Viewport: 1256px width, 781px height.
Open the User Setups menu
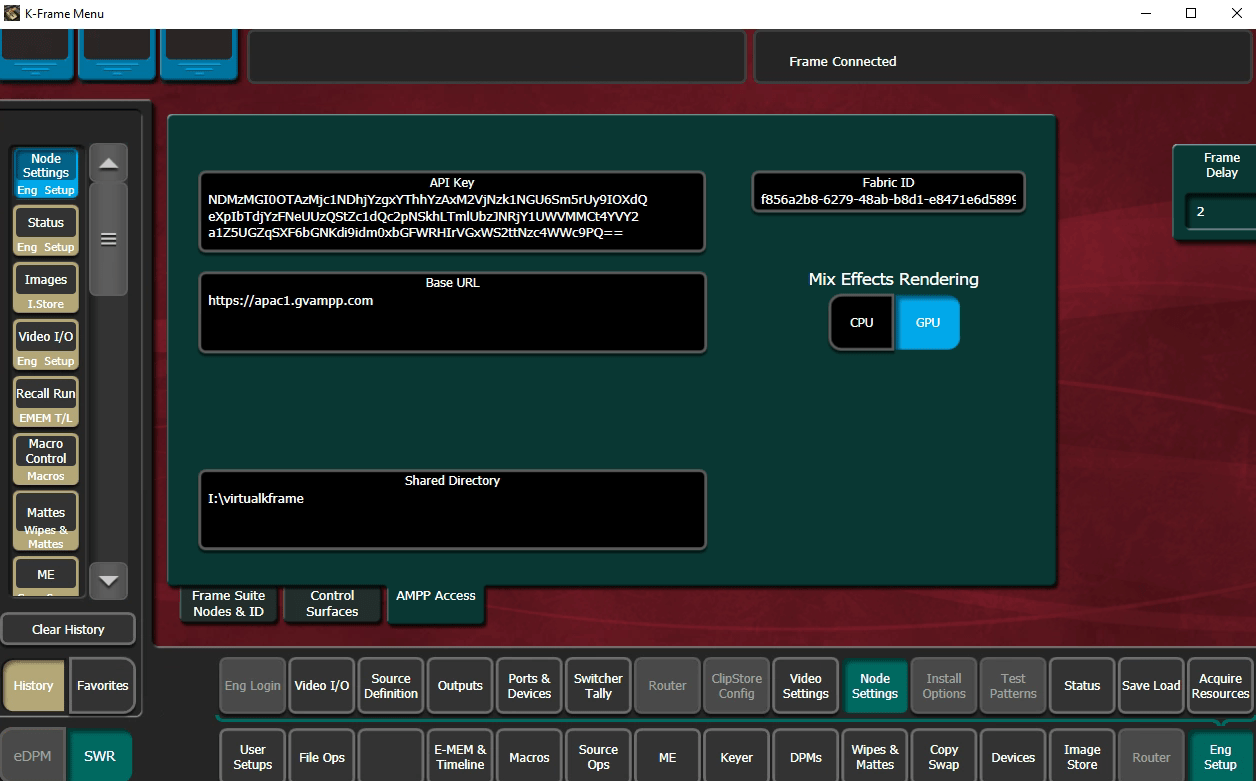(253, 757)
